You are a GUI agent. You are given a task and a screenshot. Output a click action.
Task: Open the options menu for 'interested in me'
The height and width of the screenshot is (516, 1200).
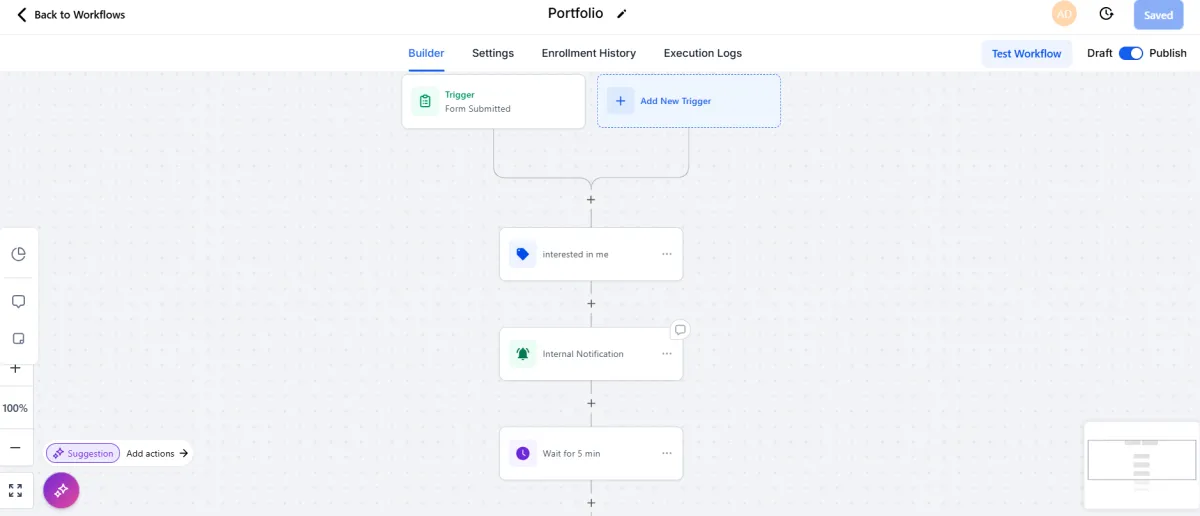(667, 254)
